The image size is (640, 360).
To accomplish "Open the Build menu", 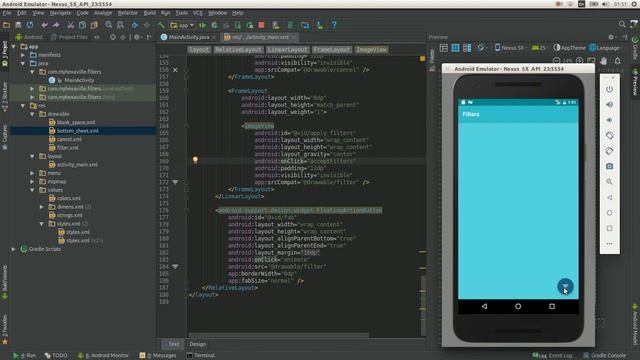I will (x=149, y=13).
